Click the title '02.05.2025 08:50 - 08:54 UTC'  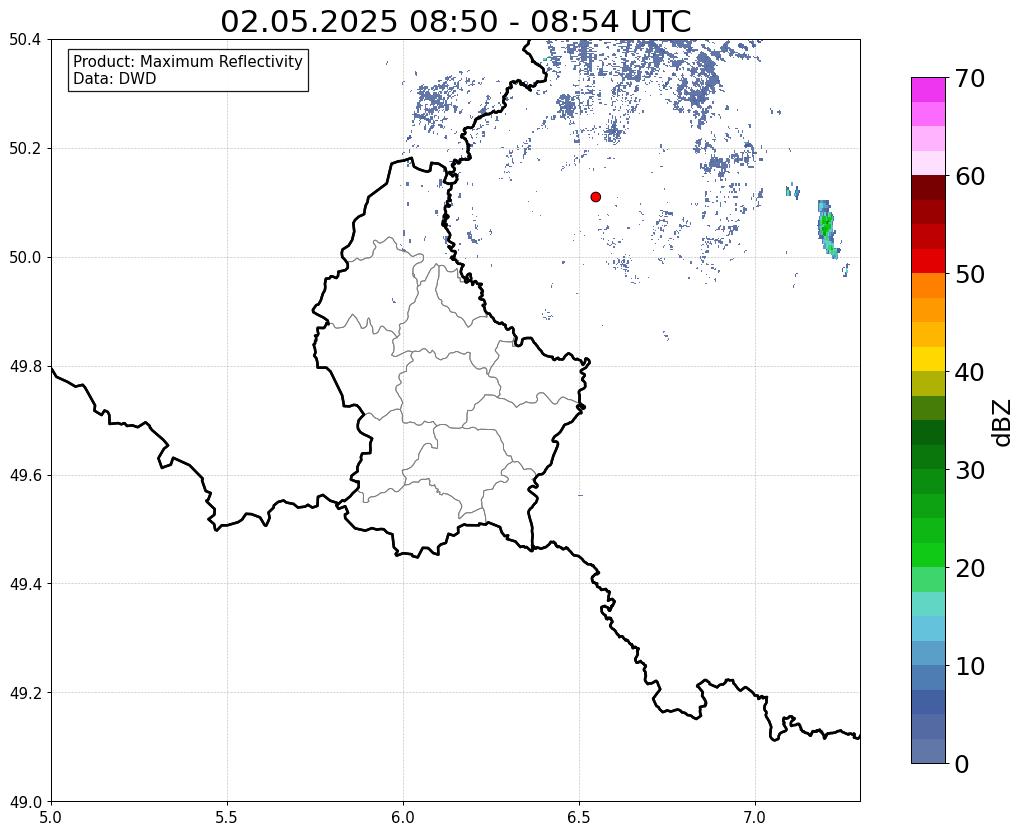click(x=455, y=22)
